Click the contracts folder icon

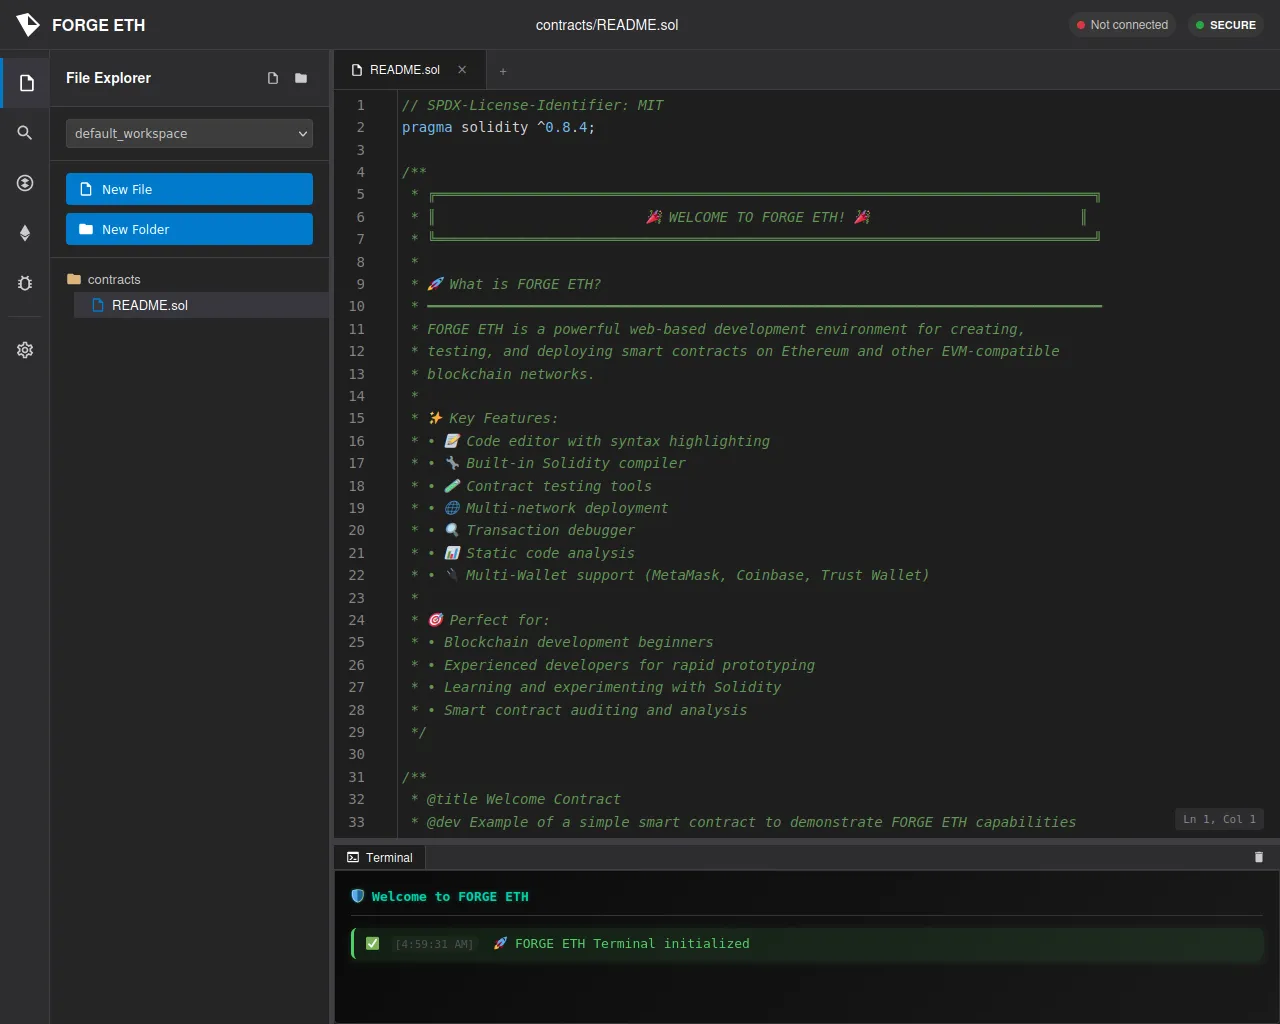point(74,279)
